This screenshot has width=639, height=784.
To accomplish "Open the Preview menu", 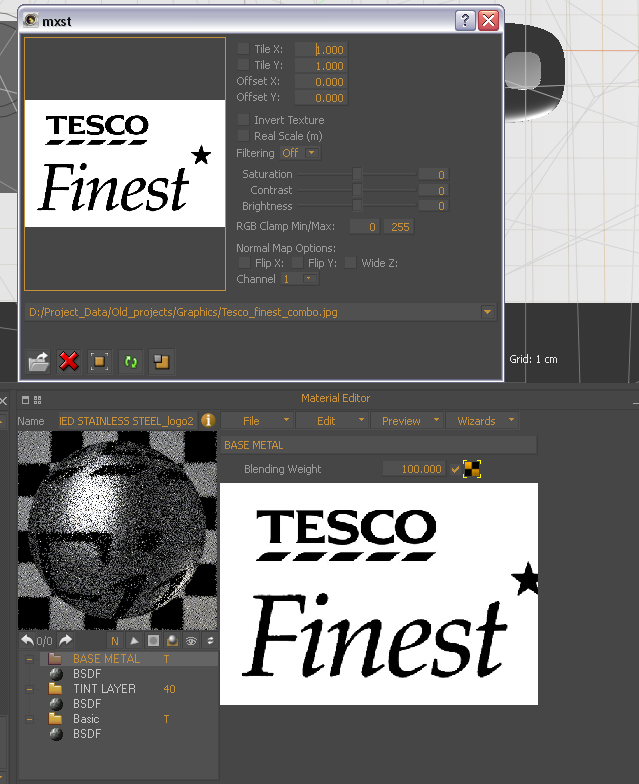I will pyautogui.click(x=408, y=420).
